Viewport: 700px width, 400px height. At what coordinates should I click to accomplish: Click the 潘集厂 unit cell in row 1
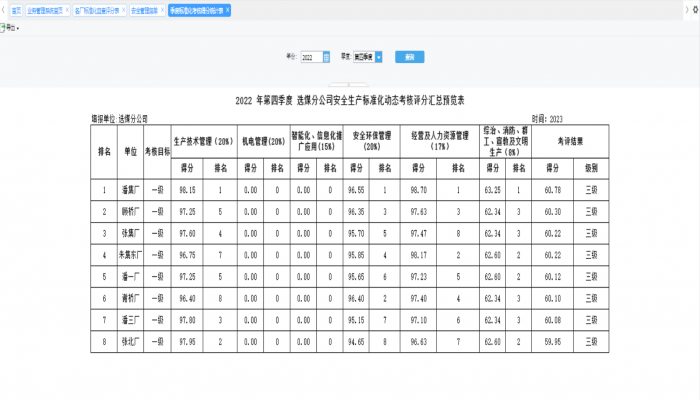(x=130, y=188)
